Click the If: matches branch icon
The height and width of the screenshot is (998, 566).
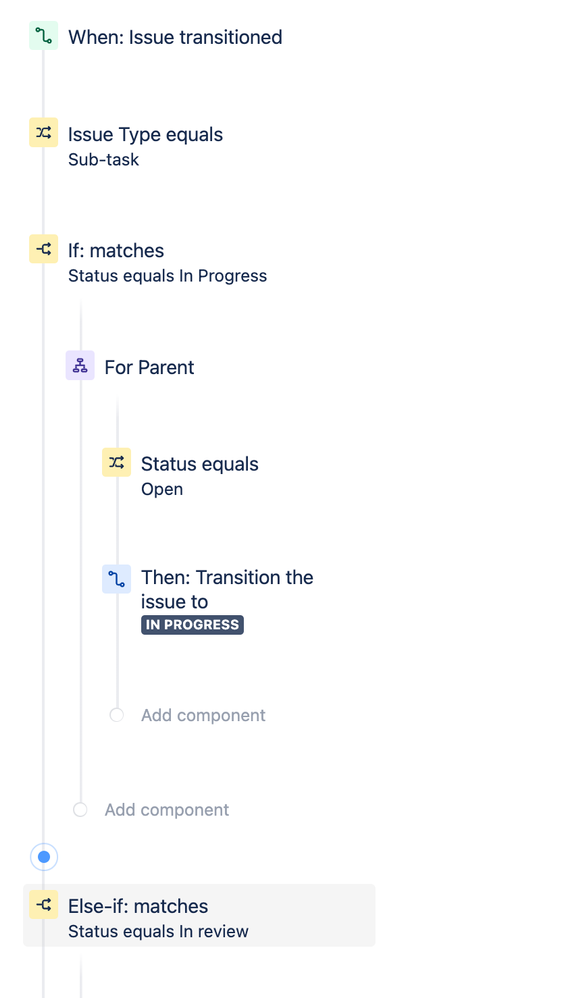(43, 249)
